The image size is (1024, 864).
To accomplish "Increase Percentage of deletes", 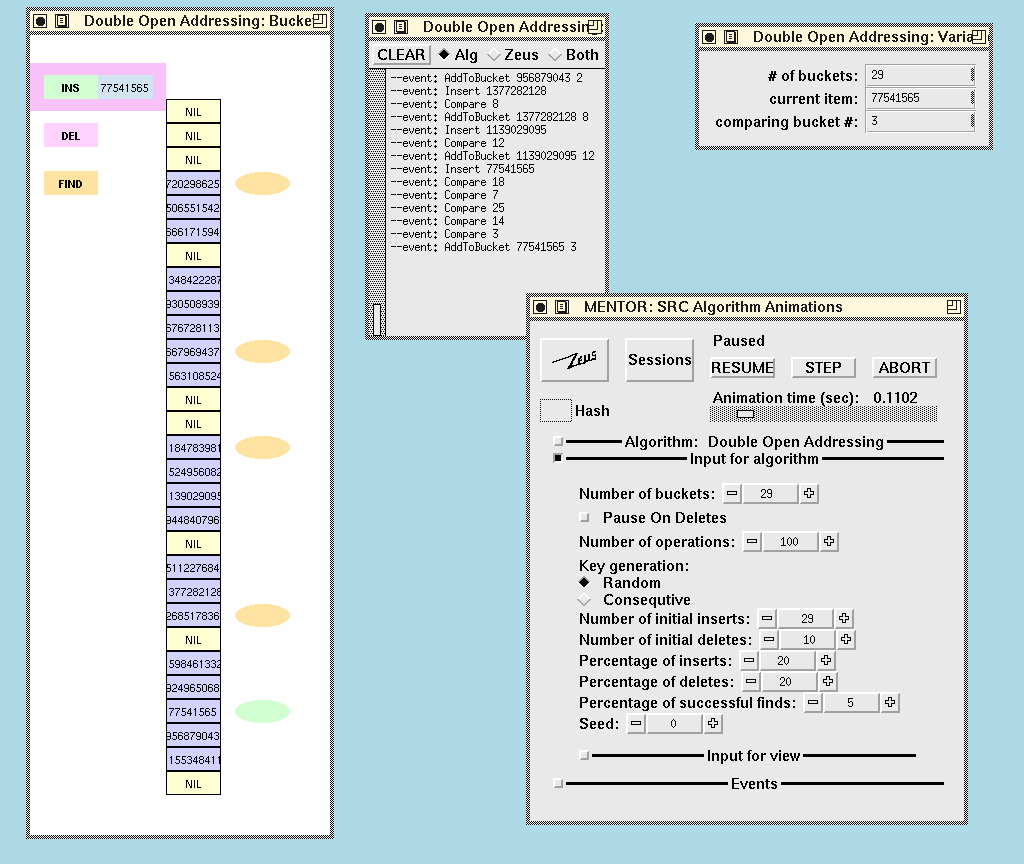I will pos(827,681).
